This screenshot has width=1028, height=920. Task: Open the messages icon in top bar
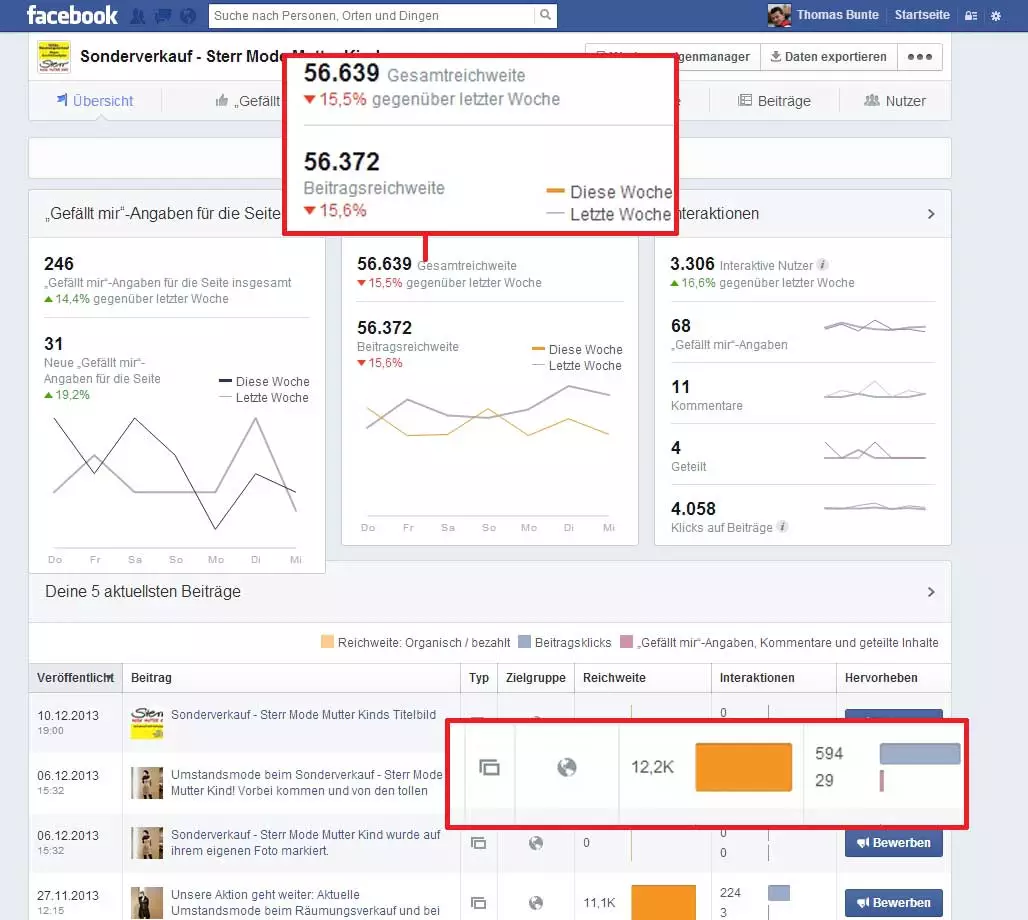(163, 16)
